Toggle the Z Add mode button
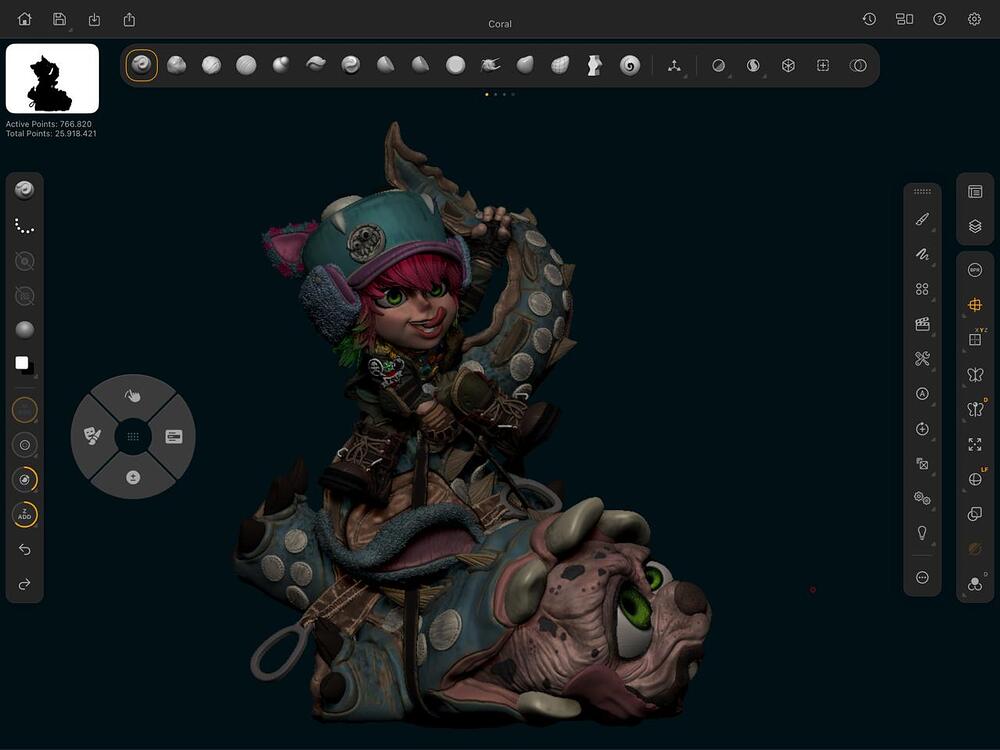The width and height of the screenshot is (1000, 750). 25,515
